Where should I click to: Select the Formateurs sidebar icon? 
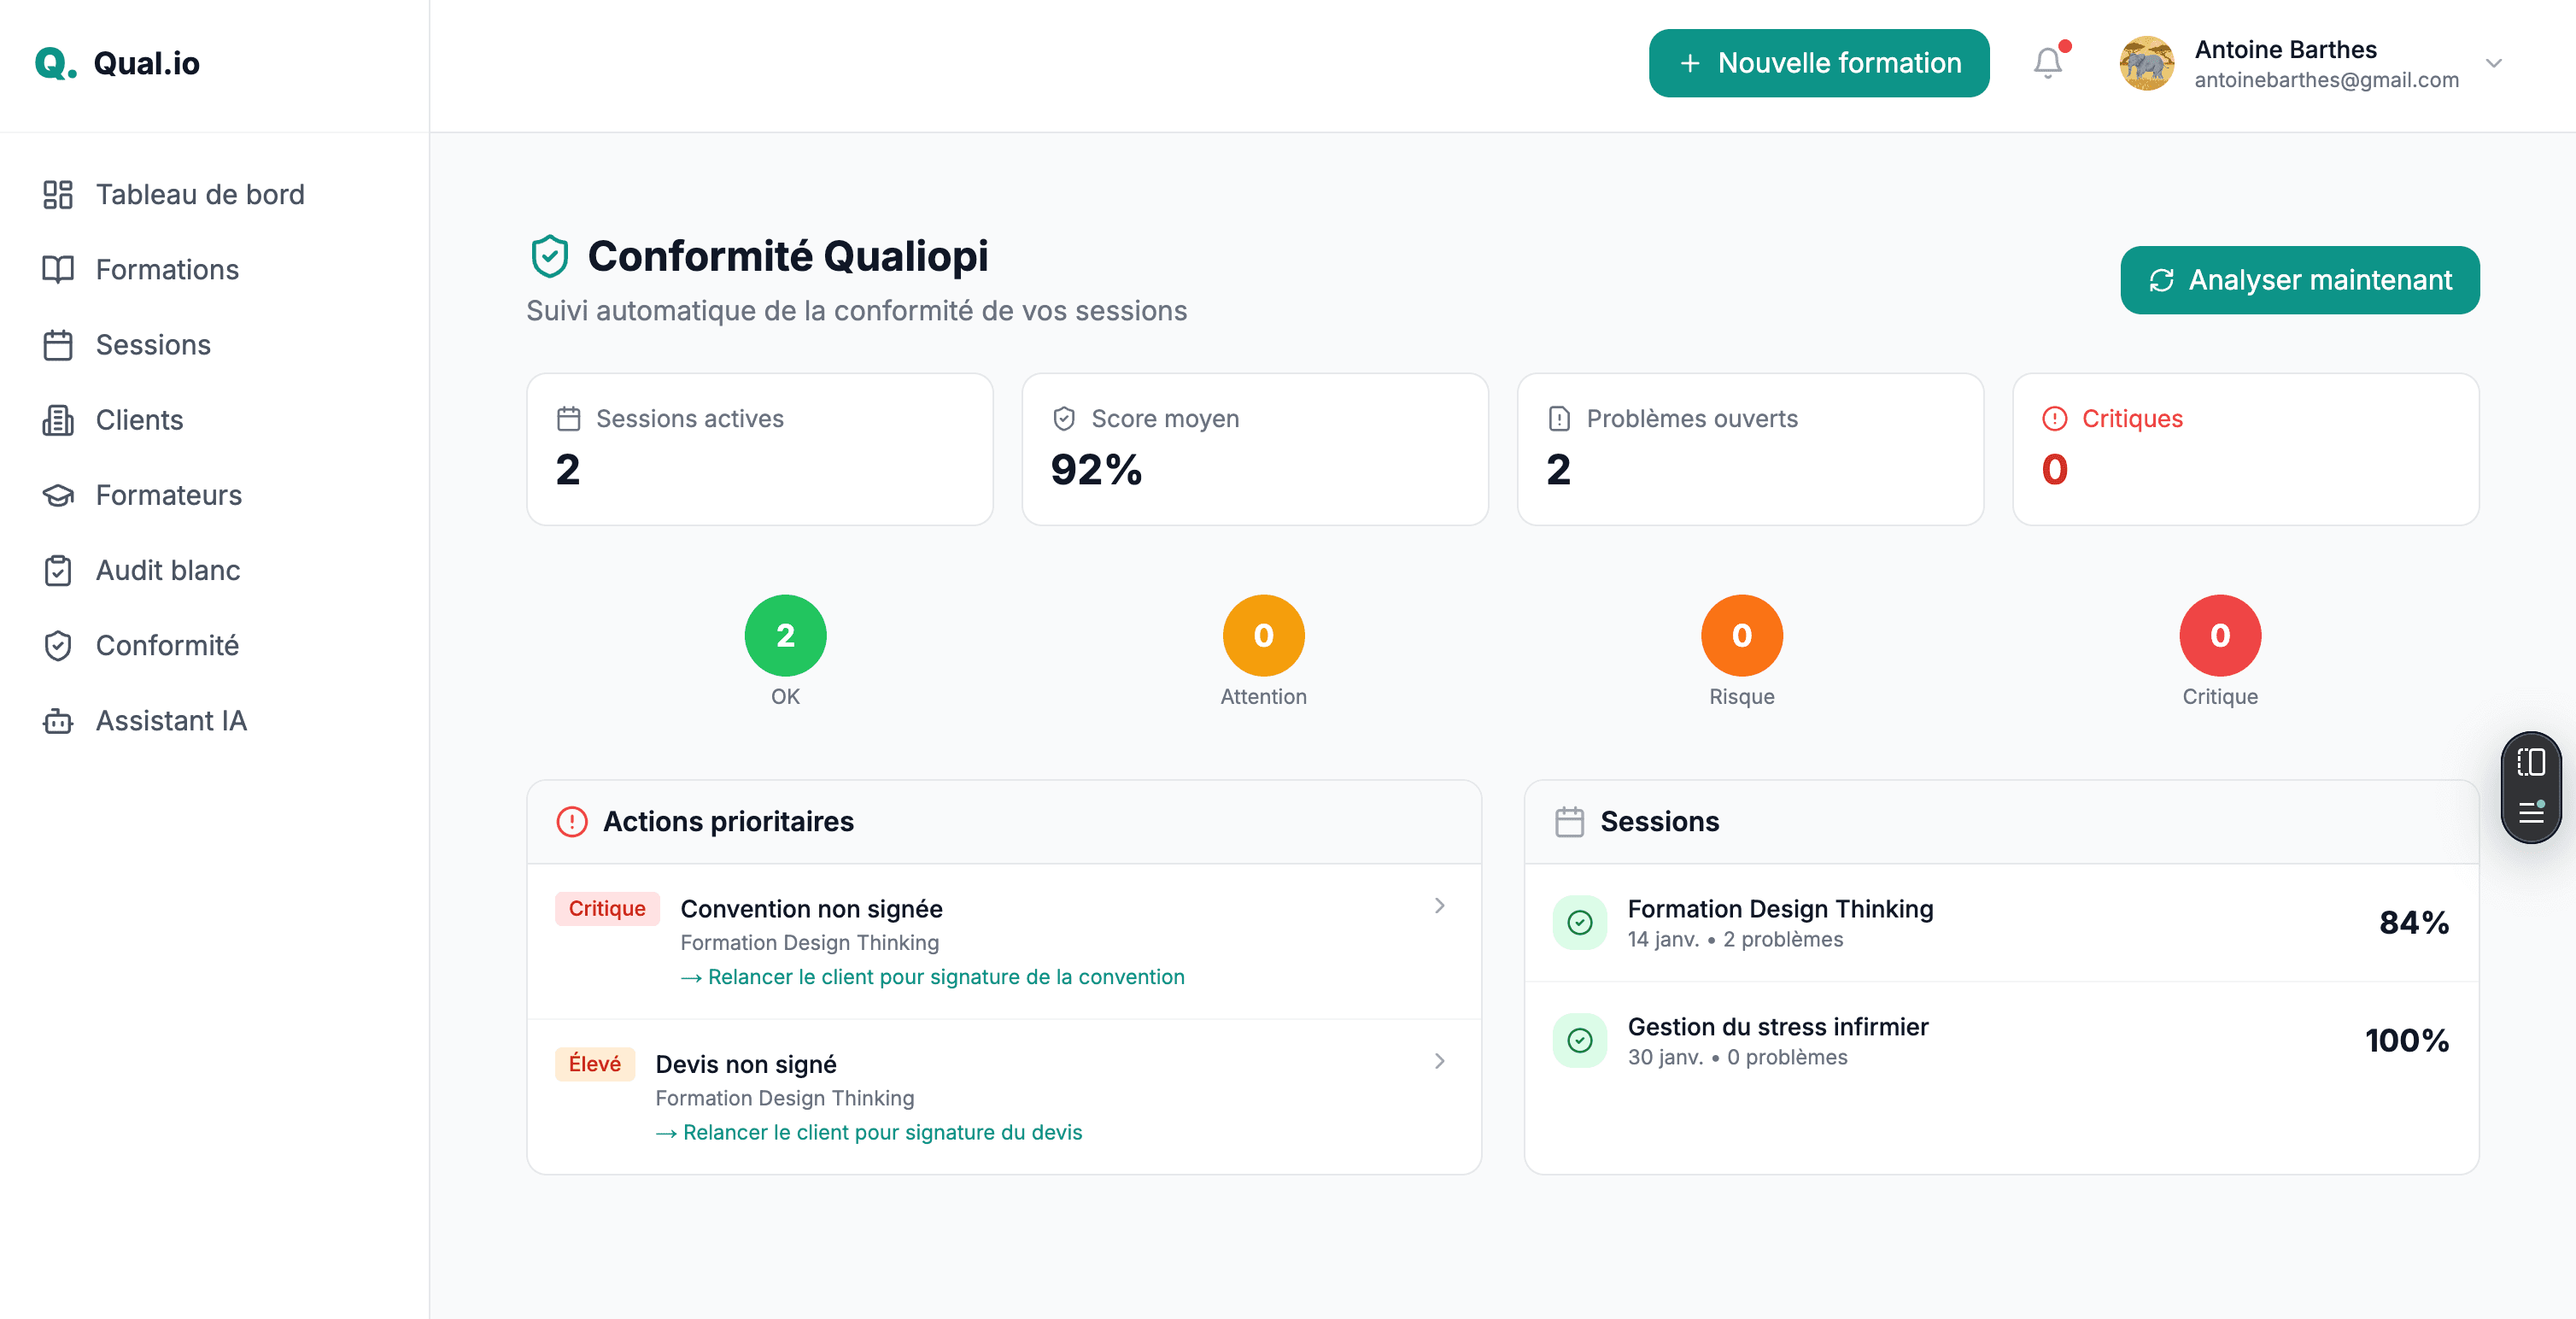click(58, 495)
